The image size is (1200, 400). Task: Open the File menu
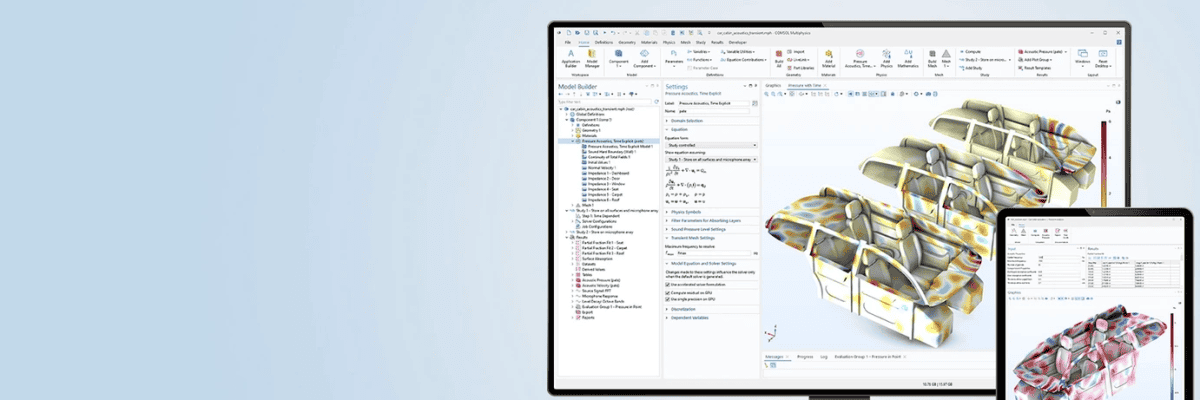click(568, 42)
